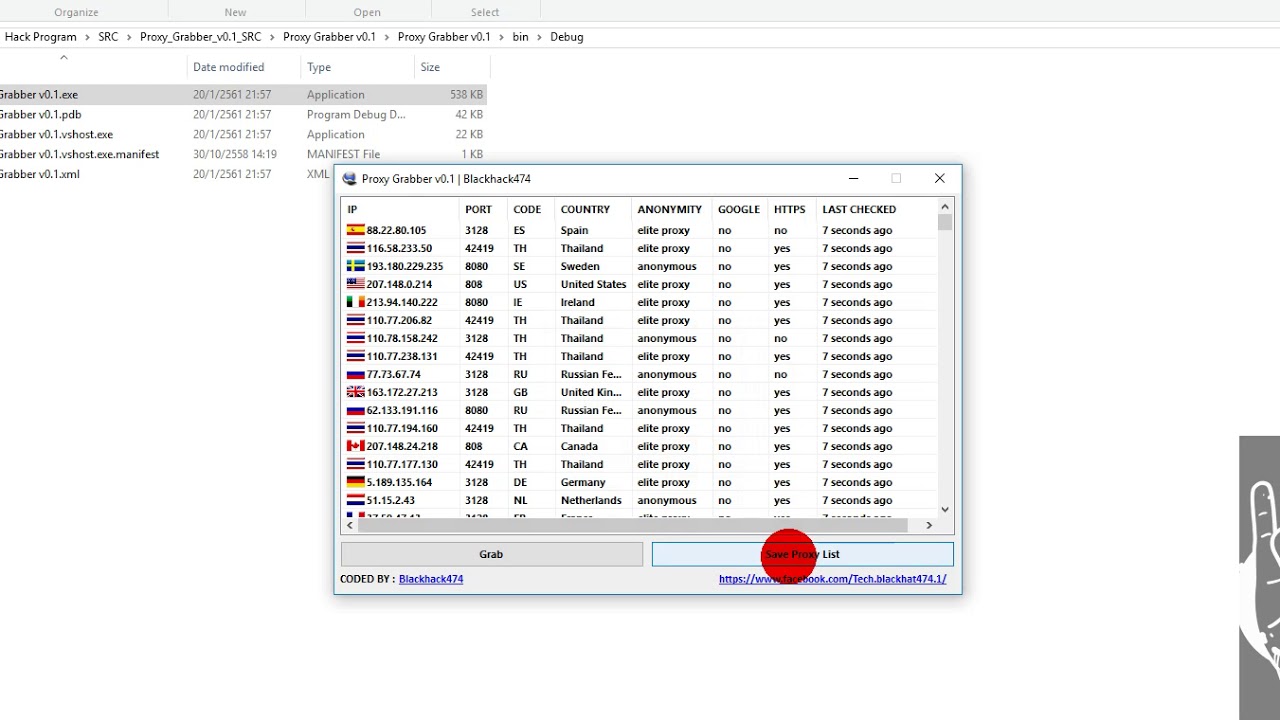Click the Thailand flag icon beside 110.77.206.82
Viewport: 1280px width, 720px height.
click(355, 320)
